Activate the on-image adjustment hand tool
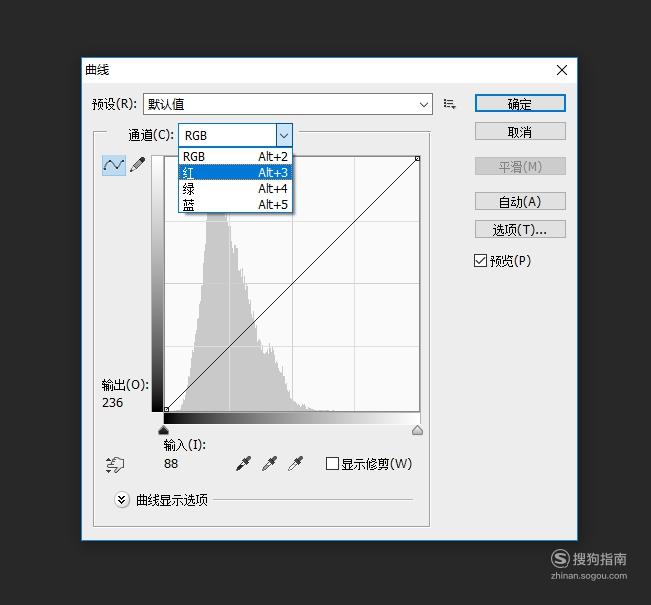 coord(115,465)
